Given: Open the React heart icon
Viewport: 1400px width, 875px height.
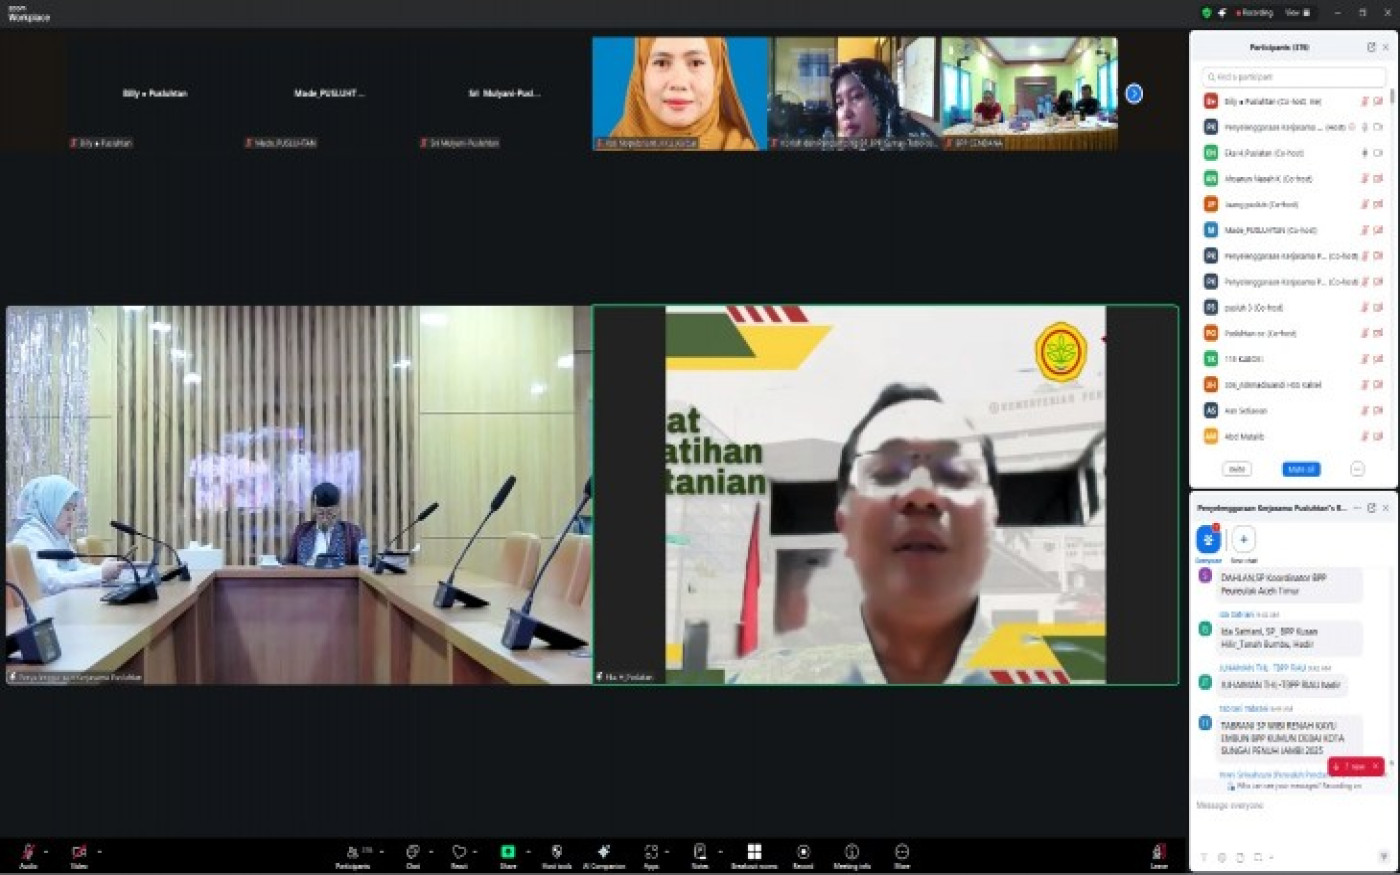Looking at the screenshot, I should pyautogui.click(x=459, y=852).
